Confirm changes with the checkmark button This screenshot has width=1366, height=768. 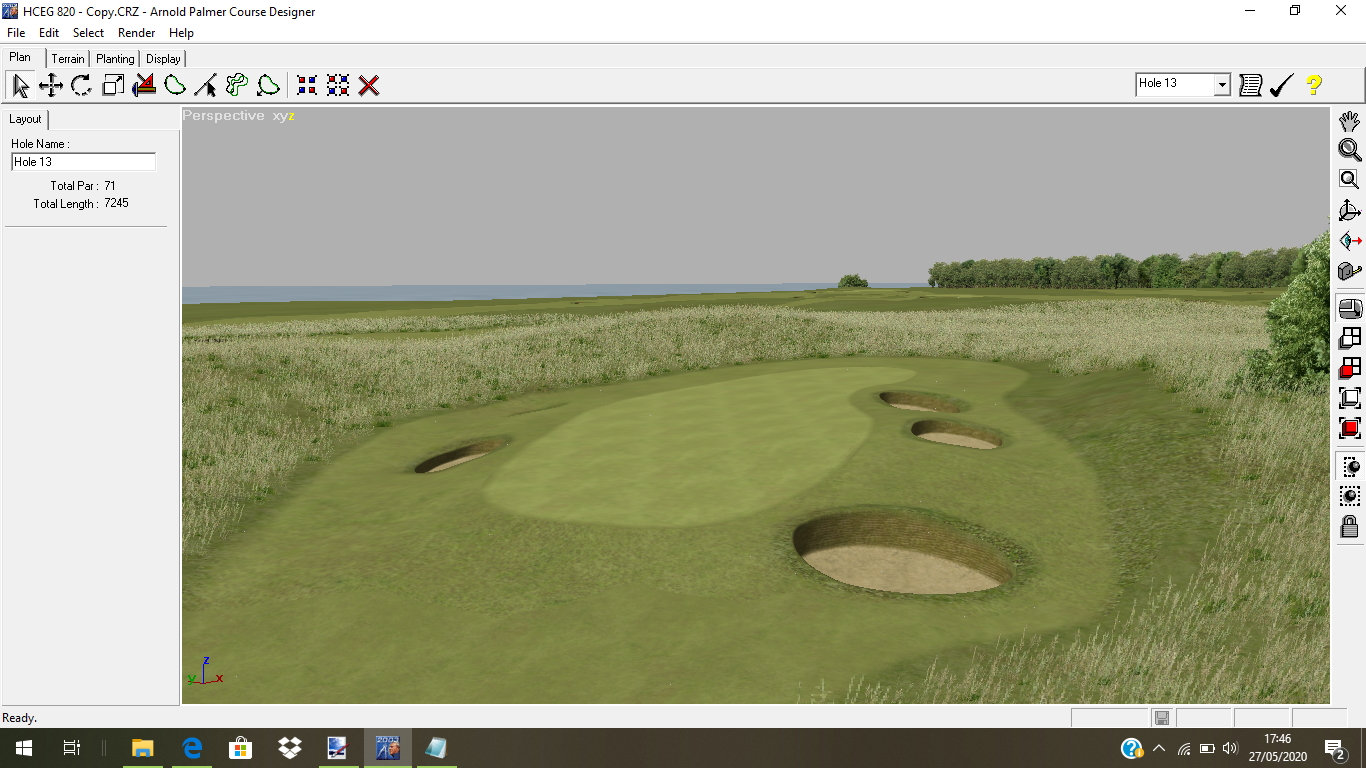(x=1282, y=85)
